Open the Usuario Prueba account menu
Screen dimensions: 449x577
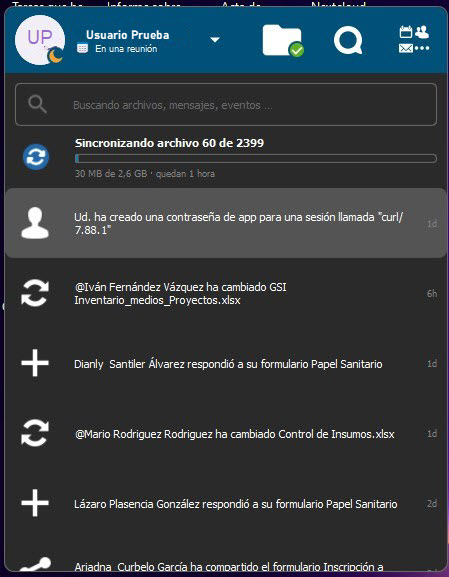coord(127,35)
